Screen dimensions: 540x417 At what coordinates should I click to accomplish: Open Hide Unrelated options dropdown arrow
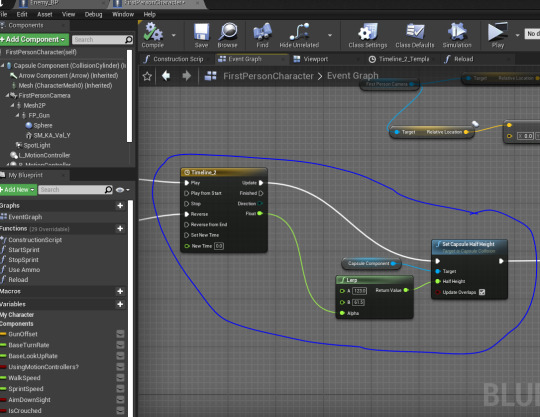click(330, 35)
